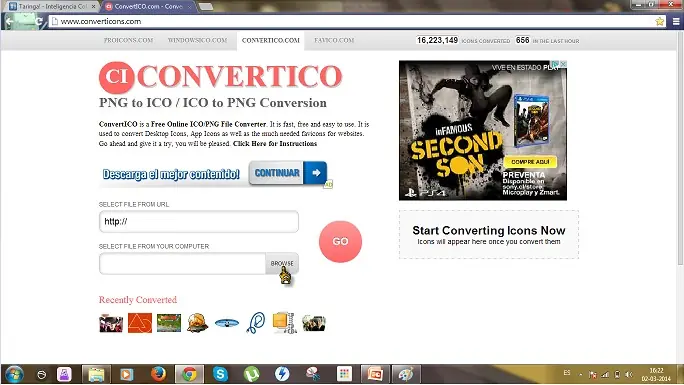
Task: Close the Taringa tab
Action: click(93, 7)
